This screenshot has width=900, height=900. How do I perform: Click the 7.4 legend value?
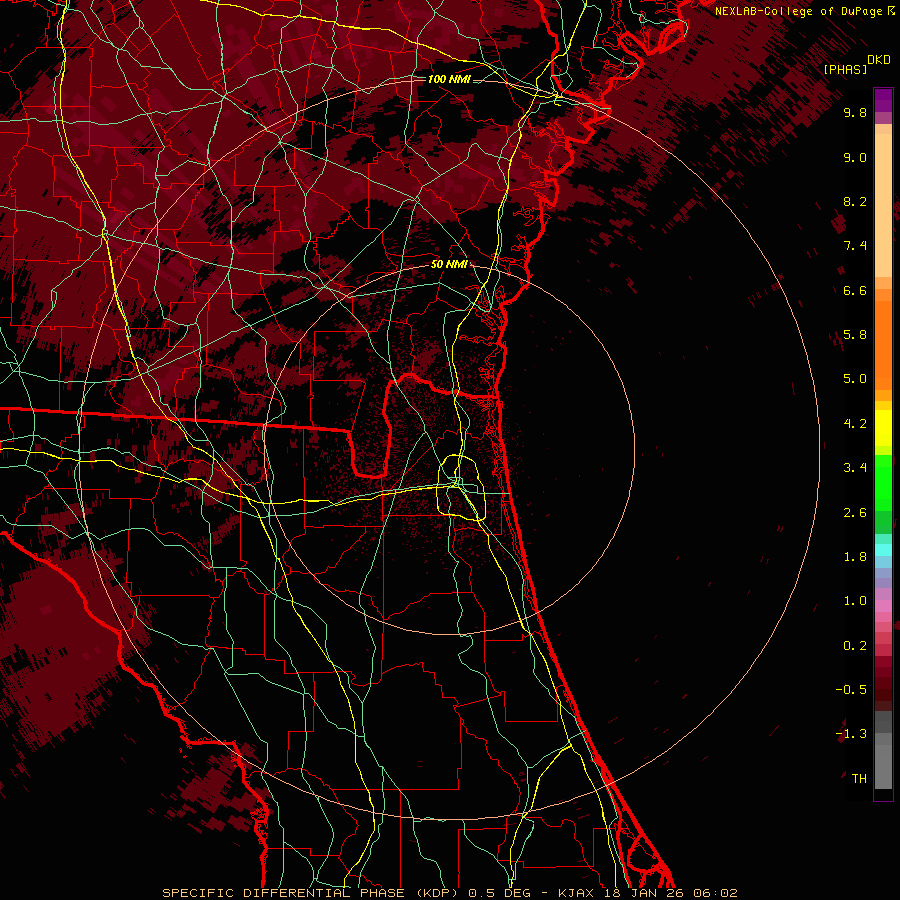tap(855, 246)
